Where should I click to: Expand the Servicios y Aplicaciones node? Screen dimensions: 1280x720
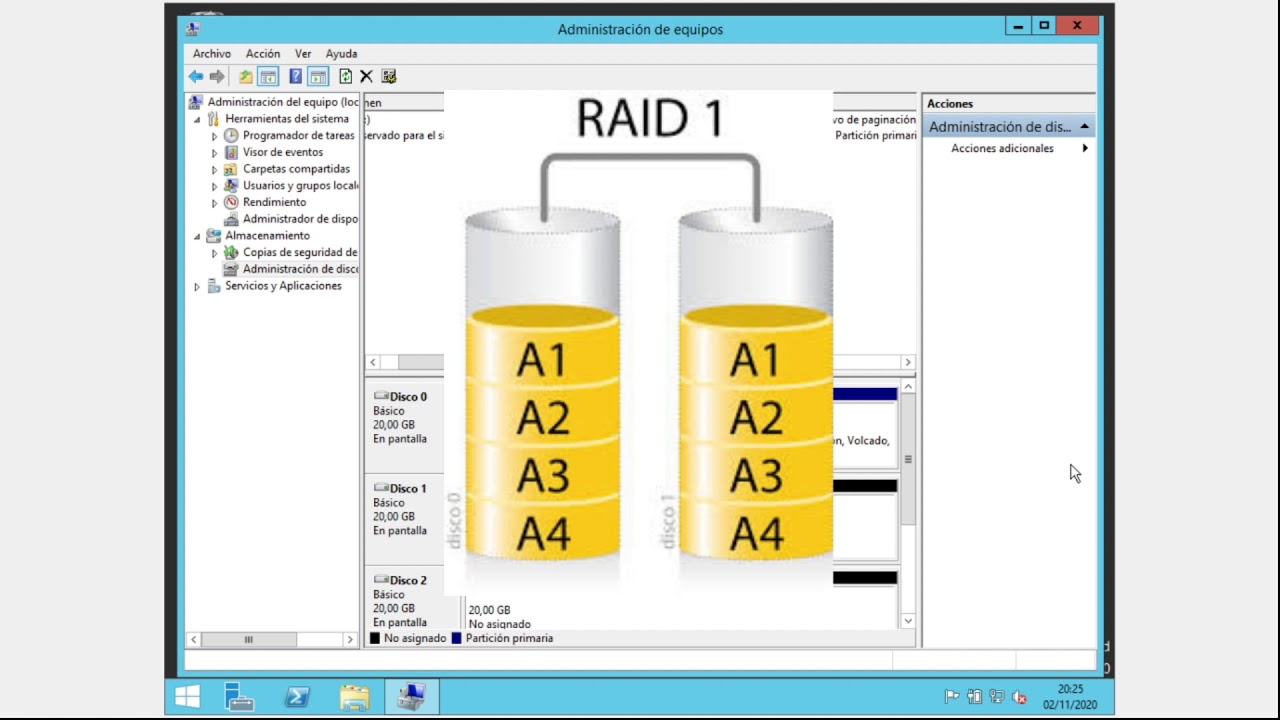pyautogui.click(x=197, y=286)
